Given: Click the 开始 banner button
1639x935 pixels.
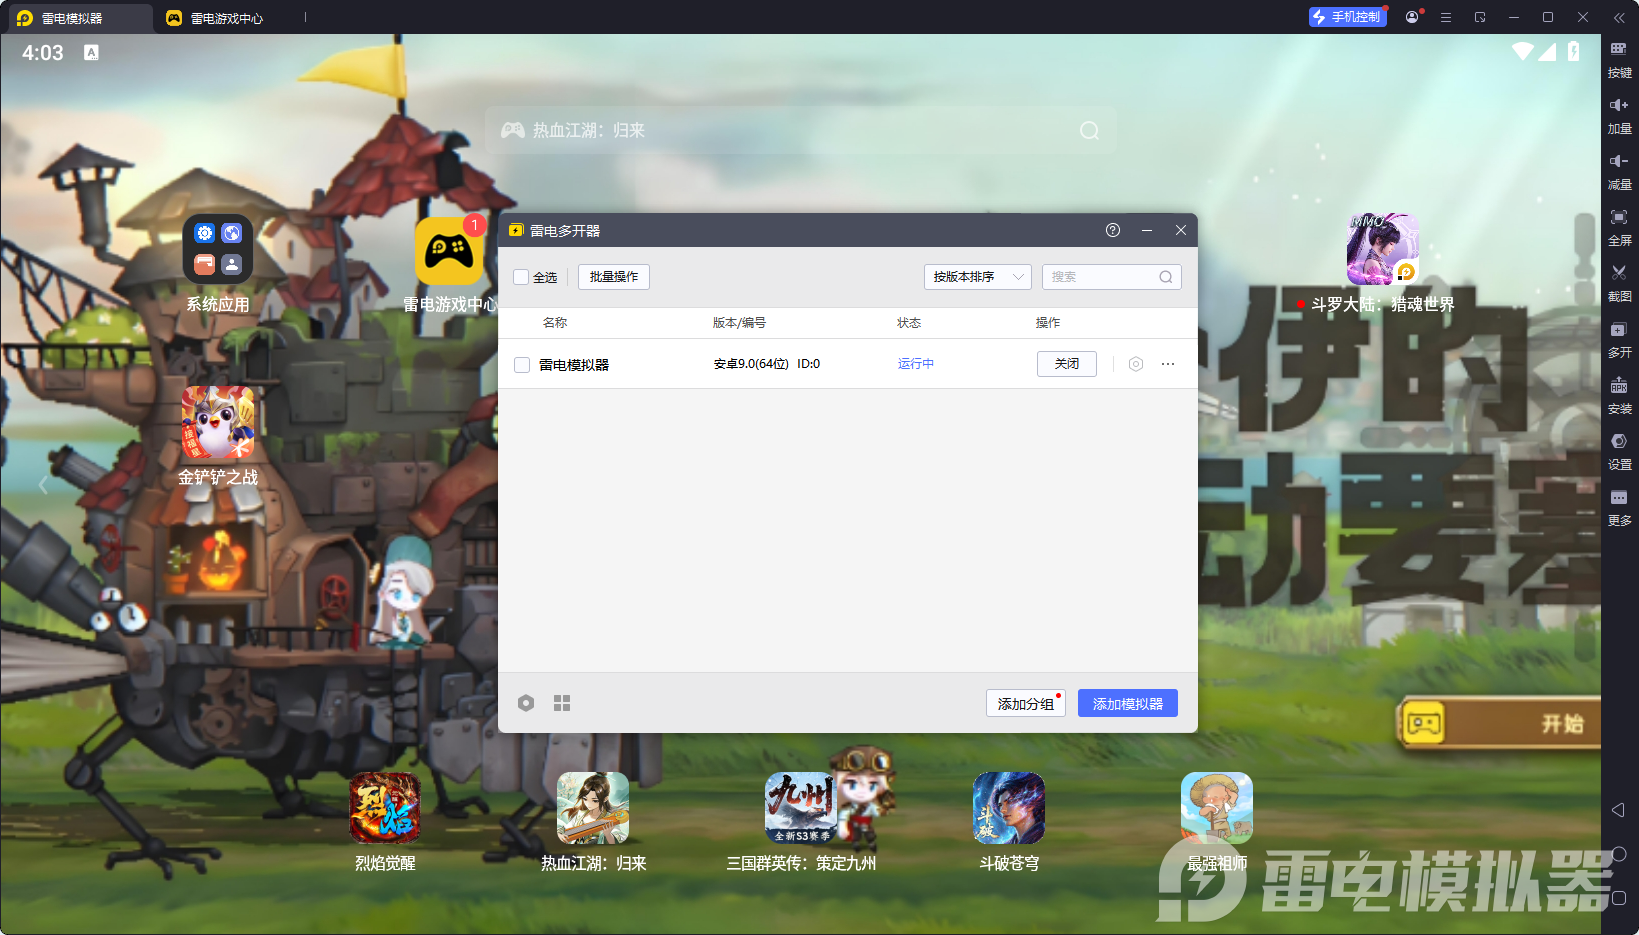Looking at the screenshot, I should 1499,723.
